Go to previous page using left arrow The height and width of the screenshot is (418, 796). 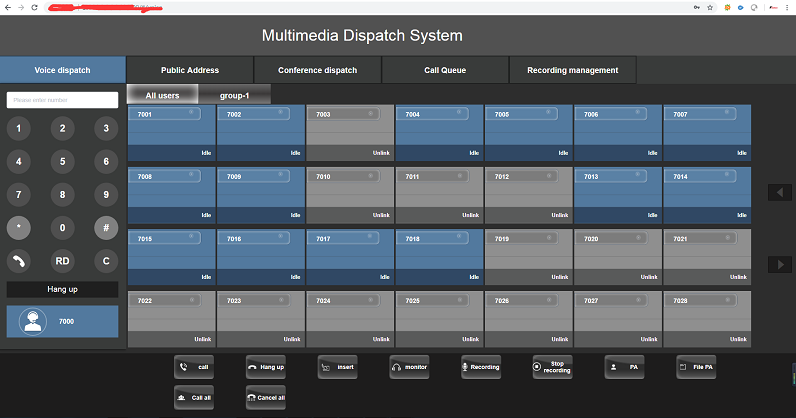pos(778,192)
